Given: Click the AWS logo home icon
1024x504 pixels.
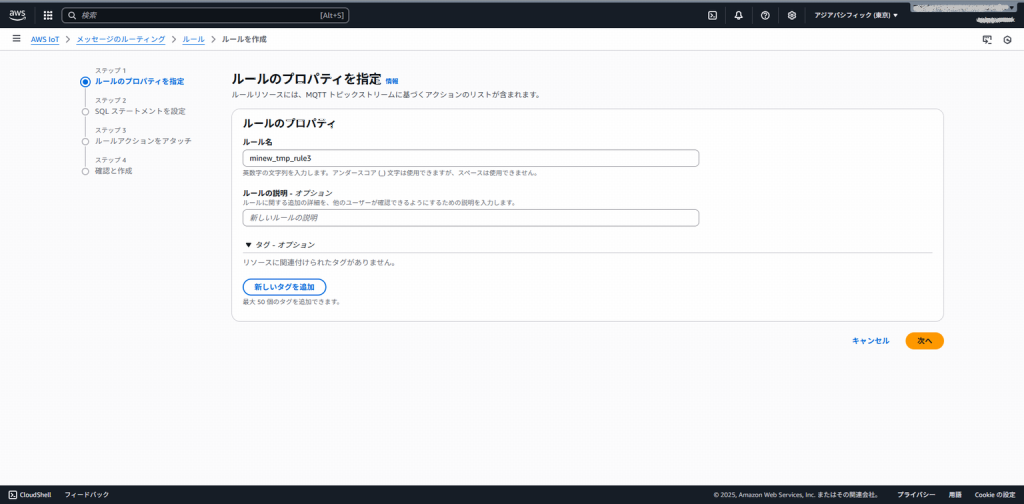Looking at the screenshot, I should 18,15.
